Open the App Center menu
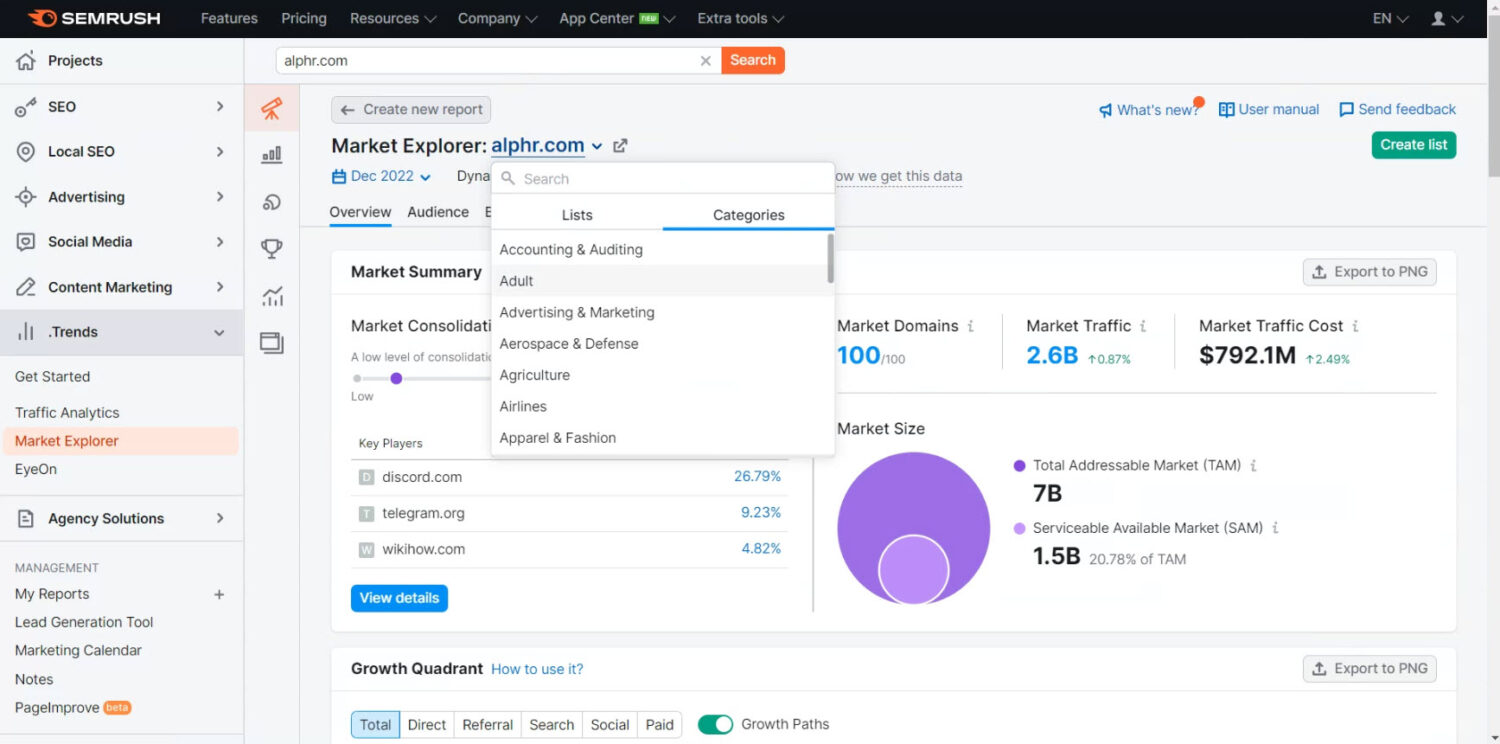This screenshot has width=1500, height=744. (x=617, y=18)
